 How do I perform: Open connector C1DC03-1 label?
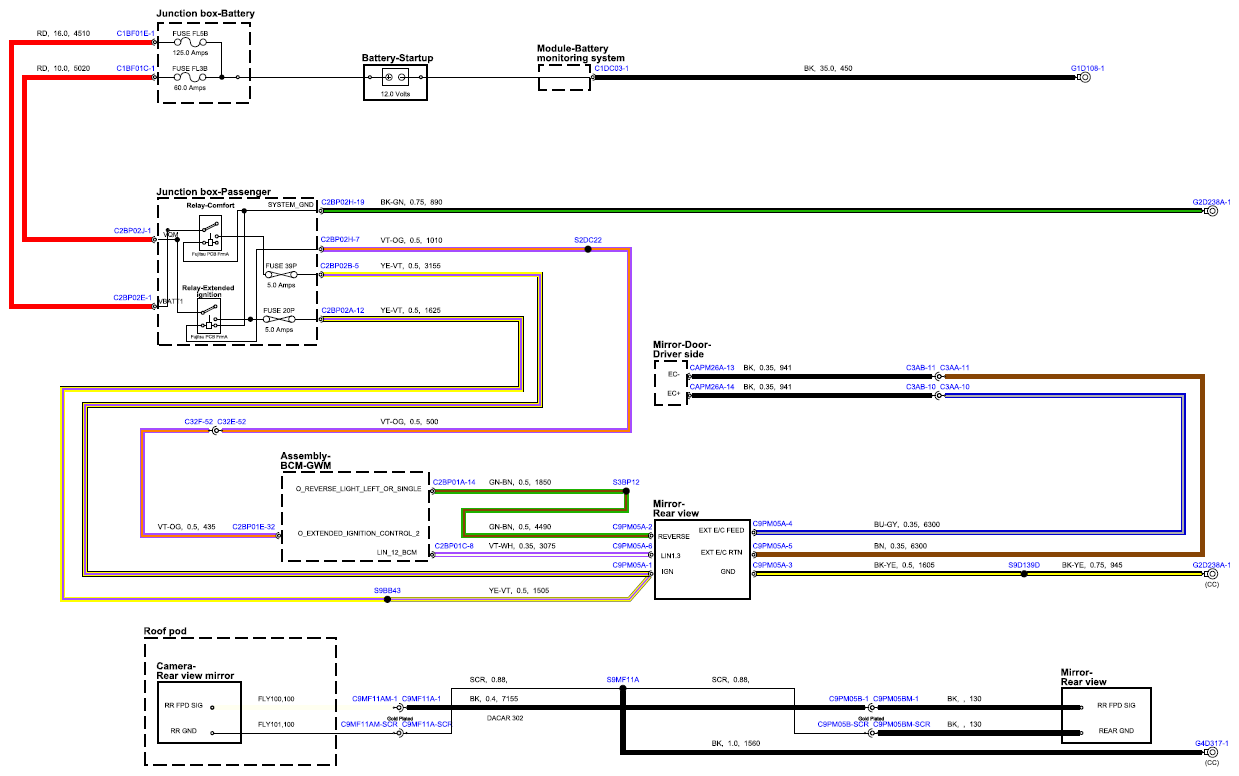click(x=611, y=68)
